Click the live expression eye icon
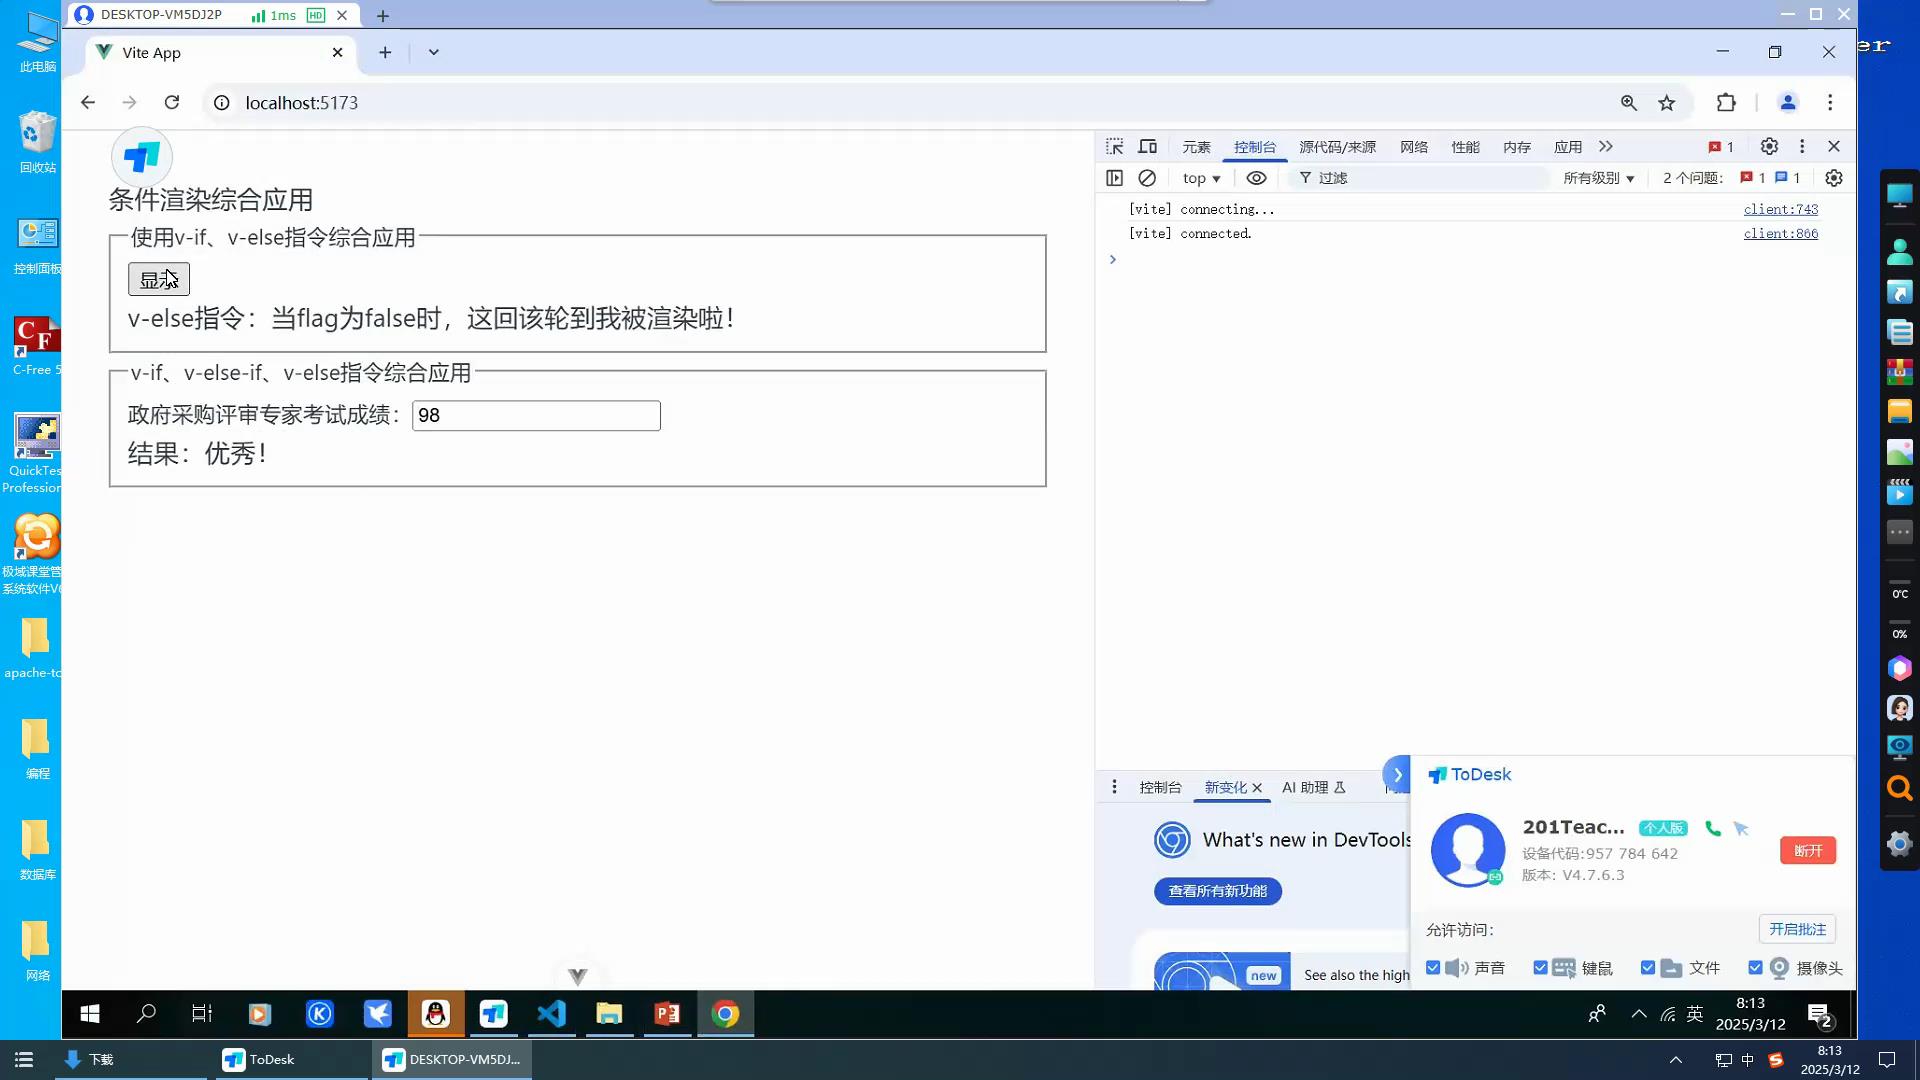1920x1080 pixels. pos(1256,178)
